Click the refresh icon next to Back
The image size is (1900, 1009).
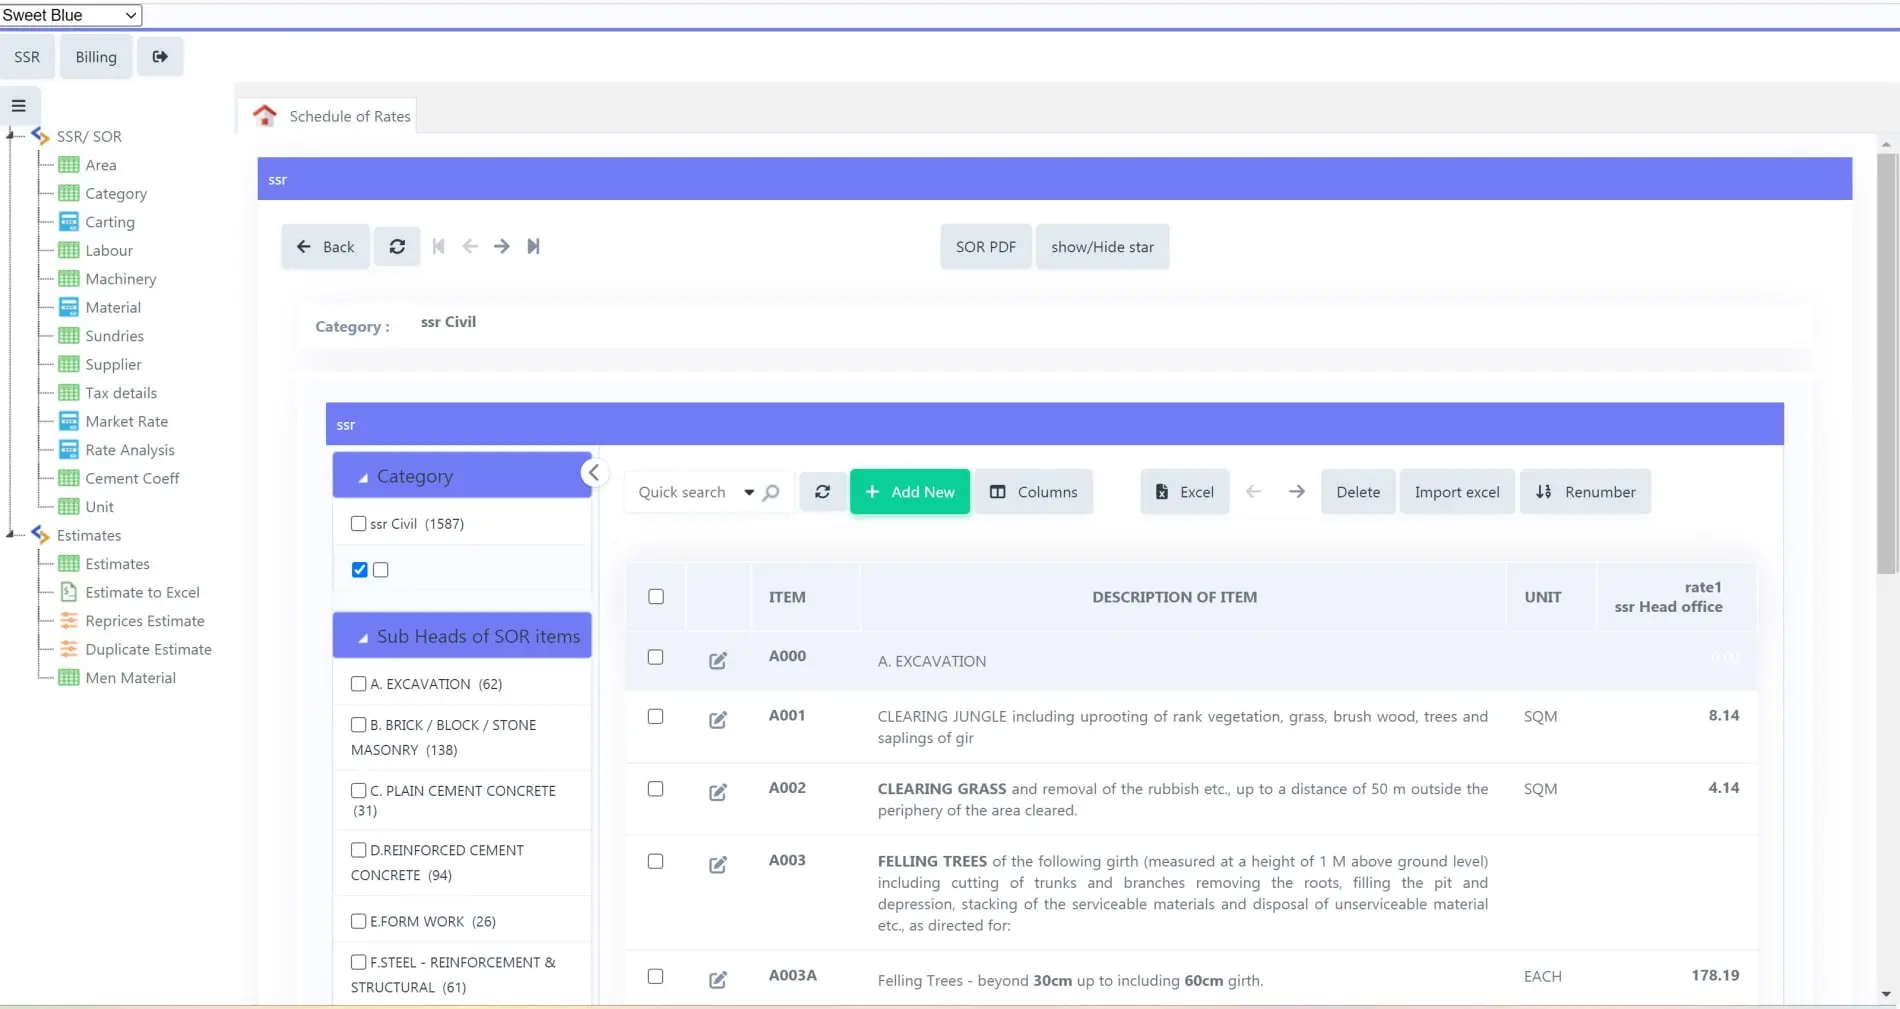tap(397, 247)
